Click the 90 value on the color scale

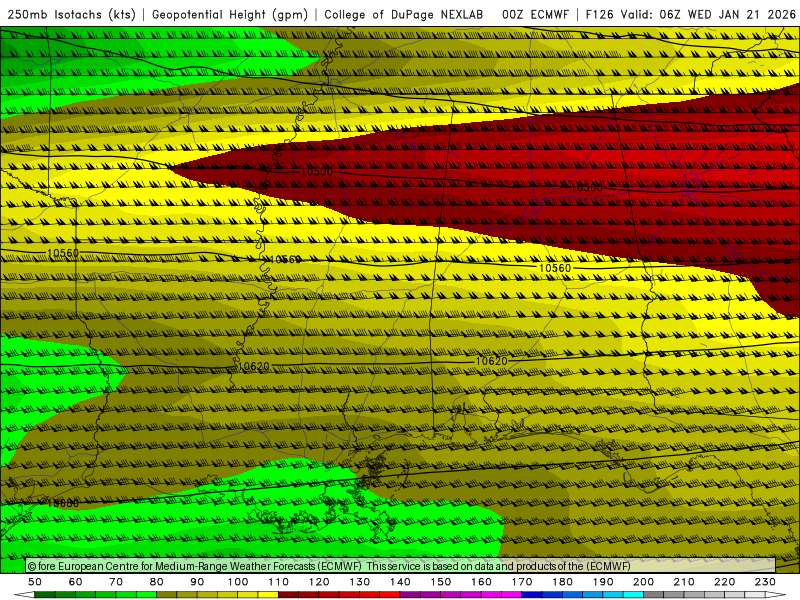[197, 582]
